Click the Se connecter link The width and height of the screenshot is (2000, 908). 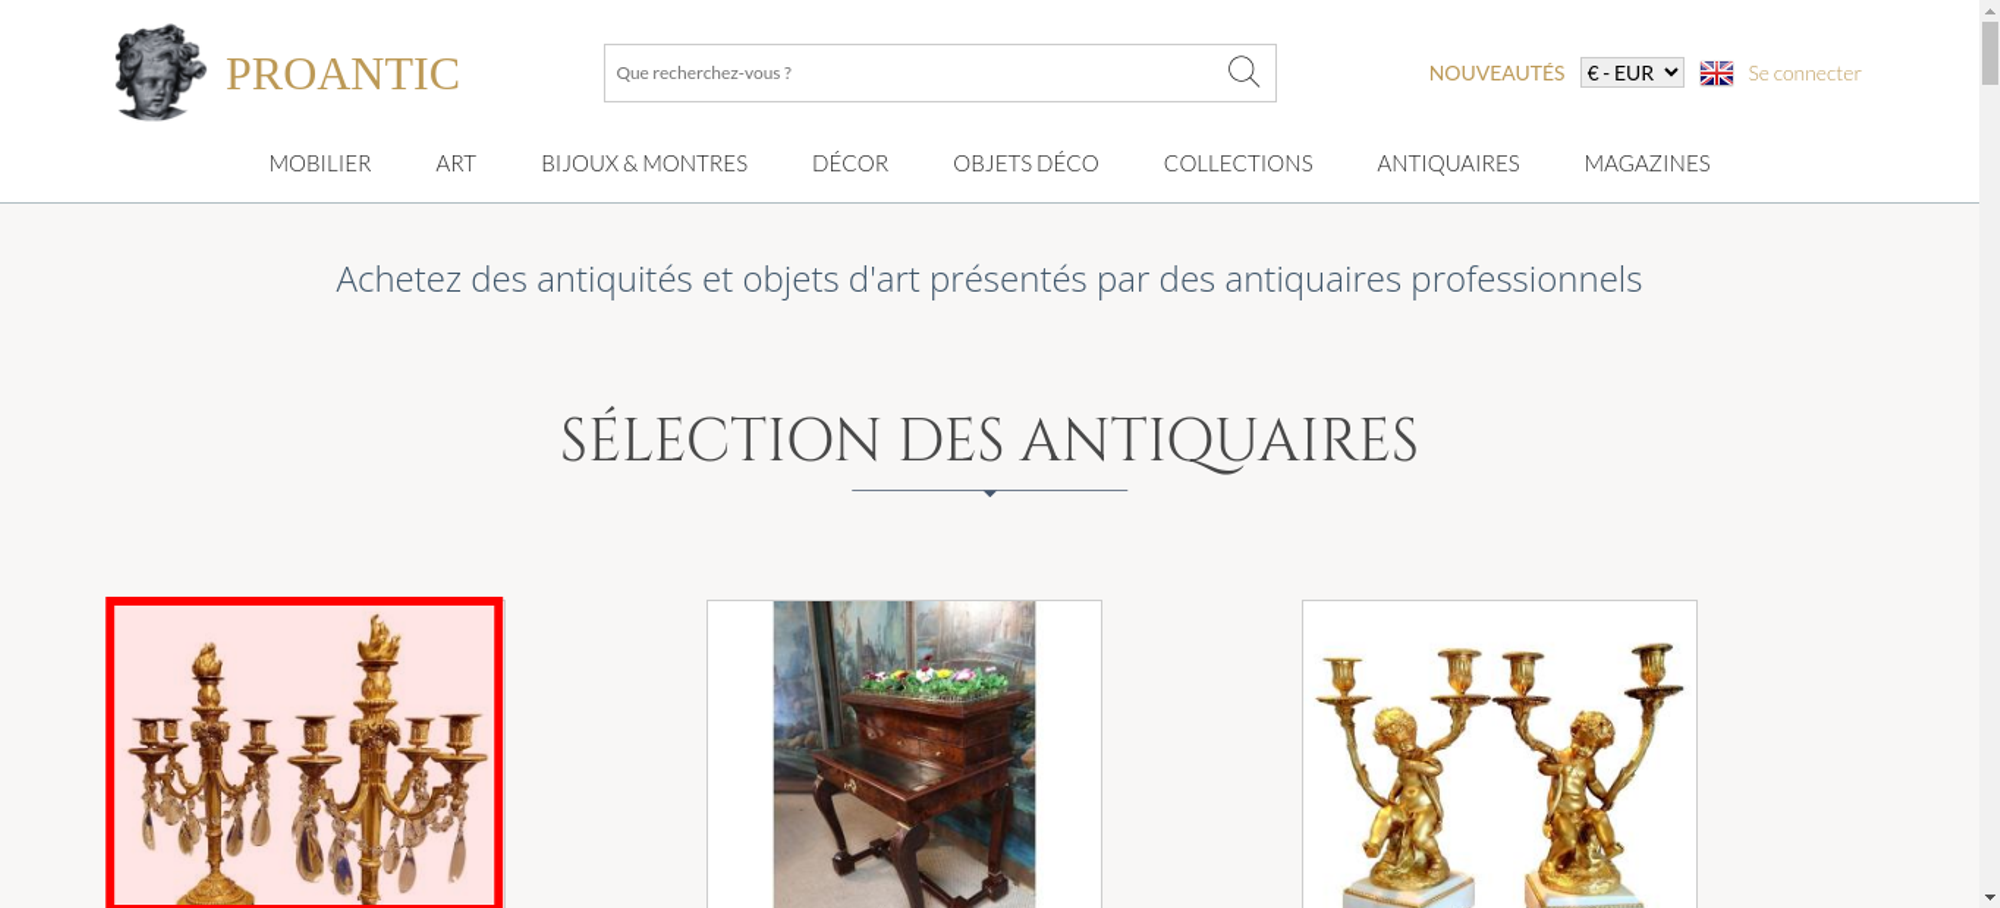point(1804,73)
